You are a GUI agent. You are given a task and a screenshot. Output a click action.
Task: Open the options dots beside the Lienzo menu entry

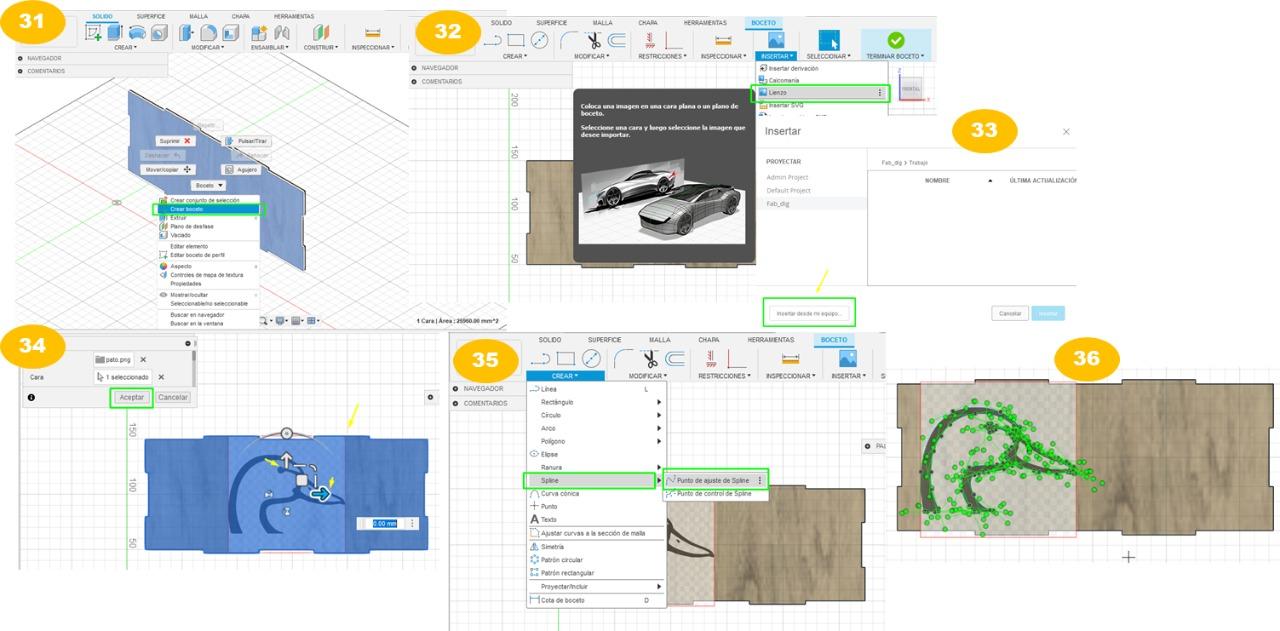tap(880, 92)
